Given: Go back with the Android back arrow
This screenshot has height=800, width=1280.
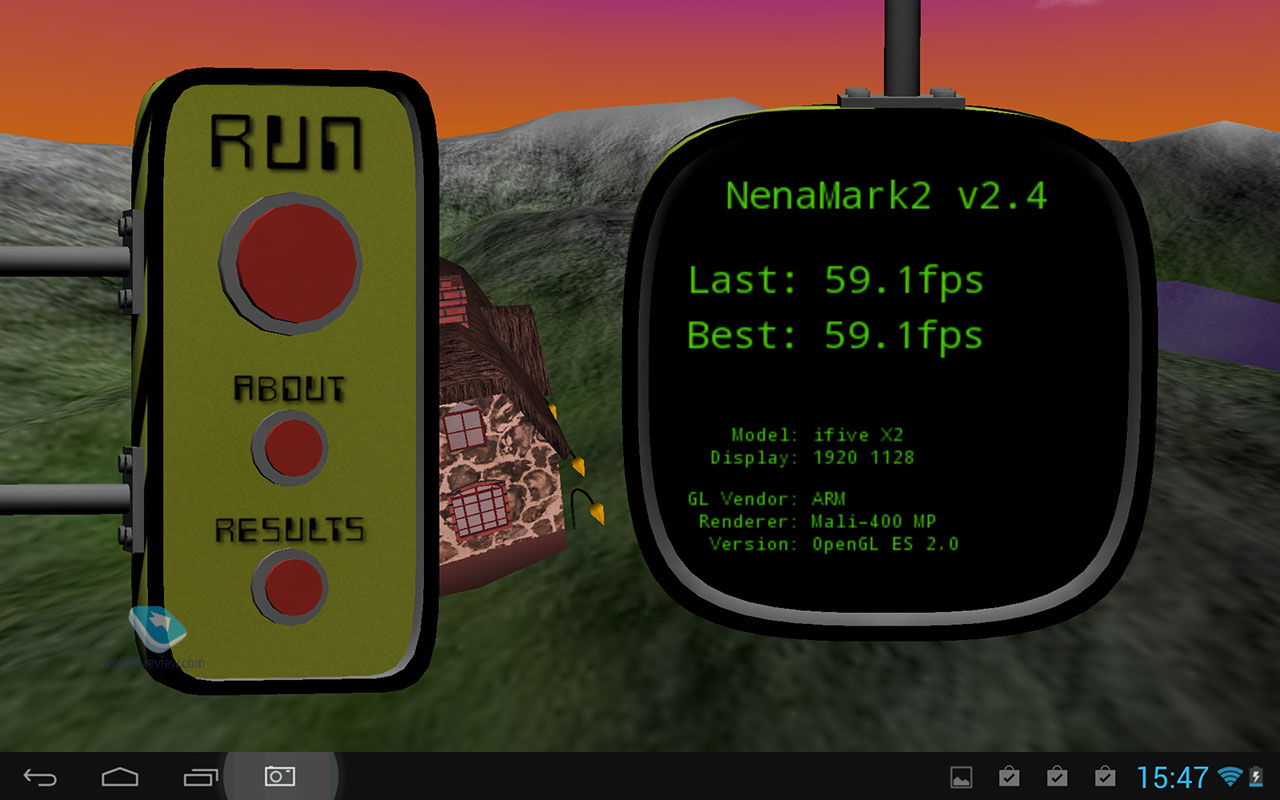Looking at the screenshot, I should pyautogui.click(x=41, y=777).
